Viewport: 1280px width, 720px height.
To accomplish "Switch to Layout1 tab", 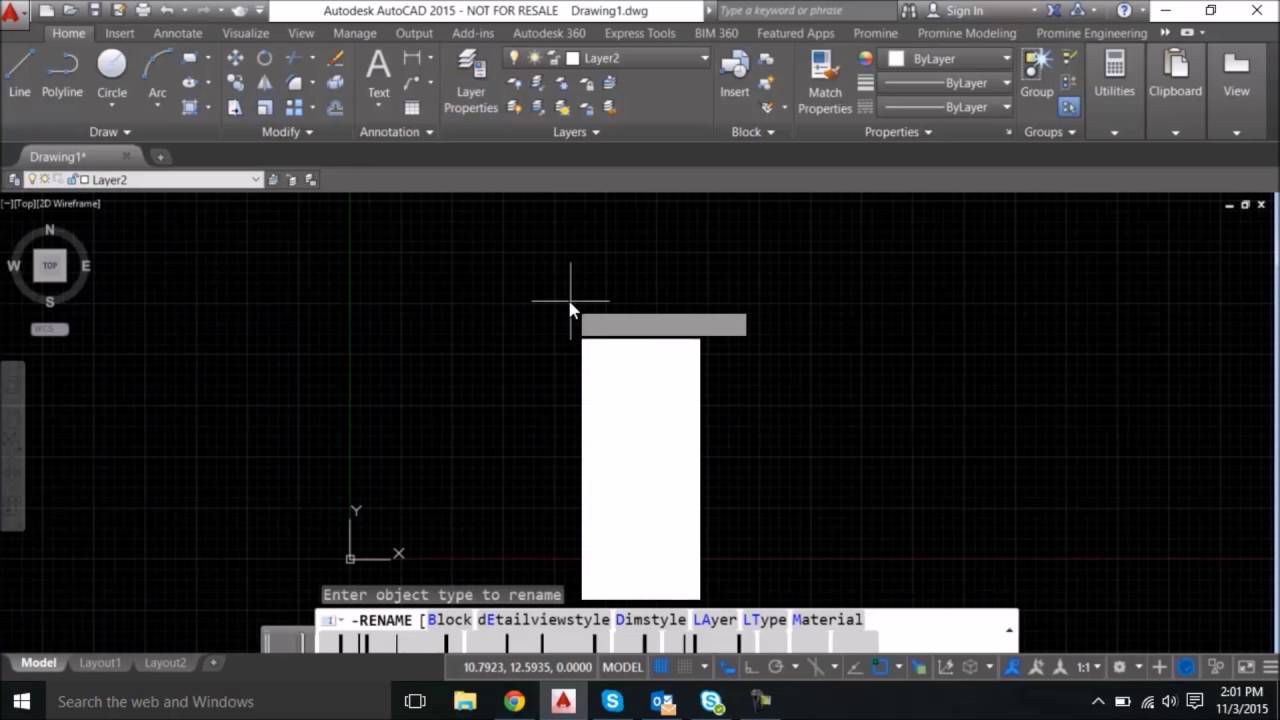I will 100,663.
